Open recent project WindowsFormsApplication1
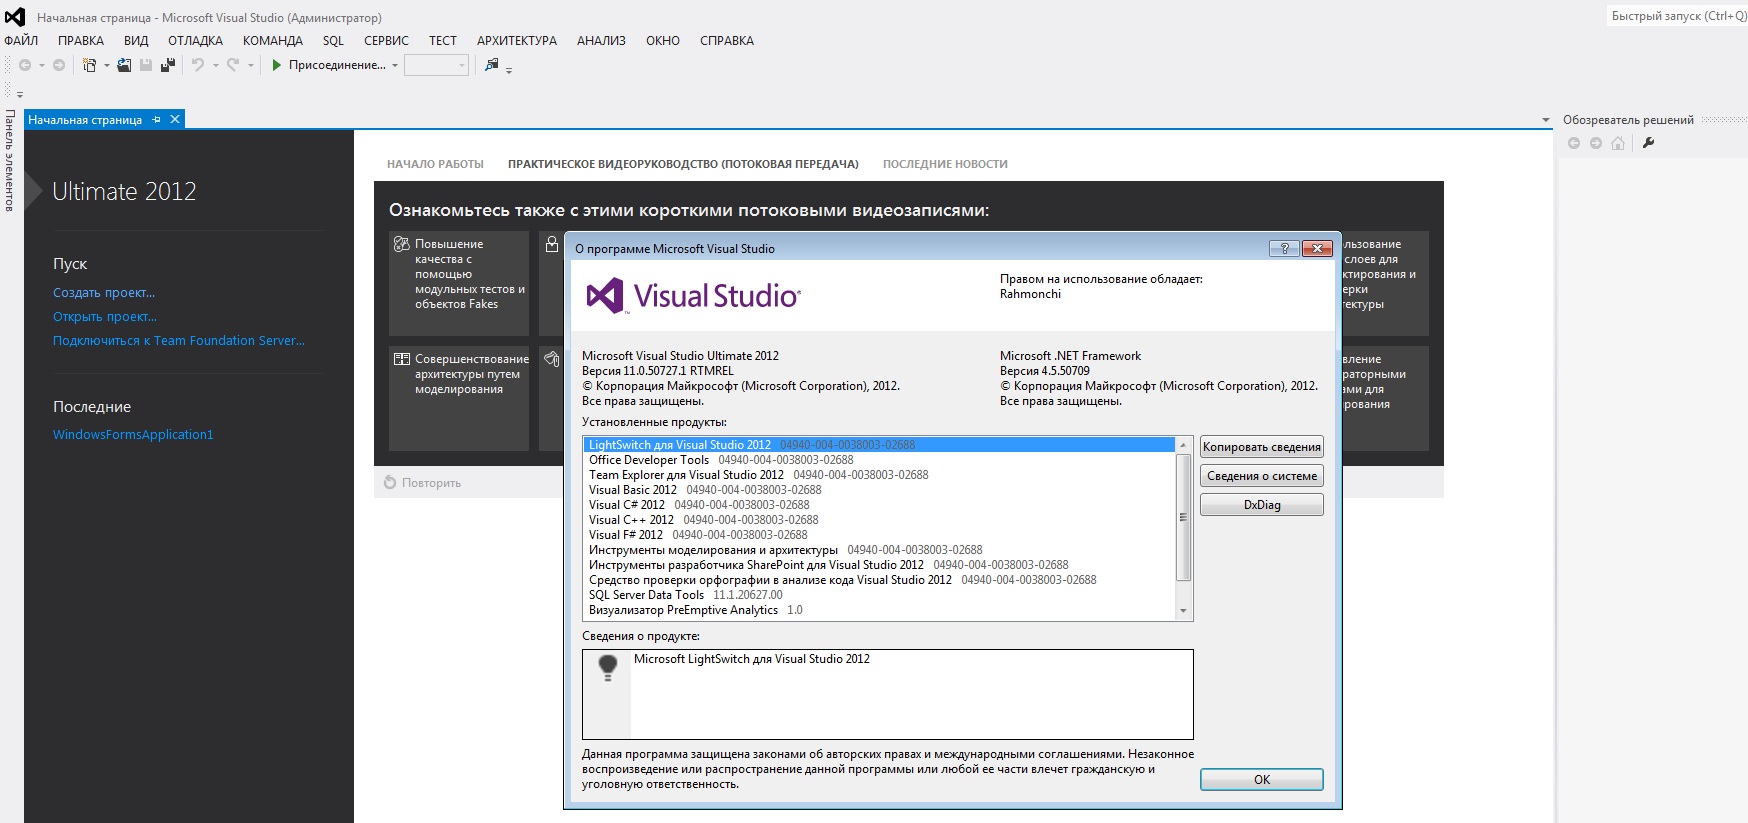Screen dimensions: 1748x823 pos(133,435)
